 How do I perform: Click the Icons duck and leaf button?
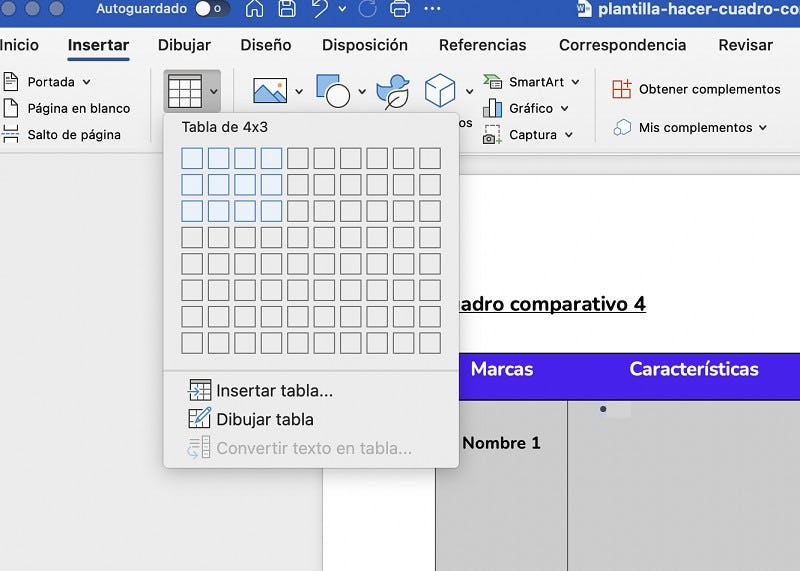pos(392,91)
